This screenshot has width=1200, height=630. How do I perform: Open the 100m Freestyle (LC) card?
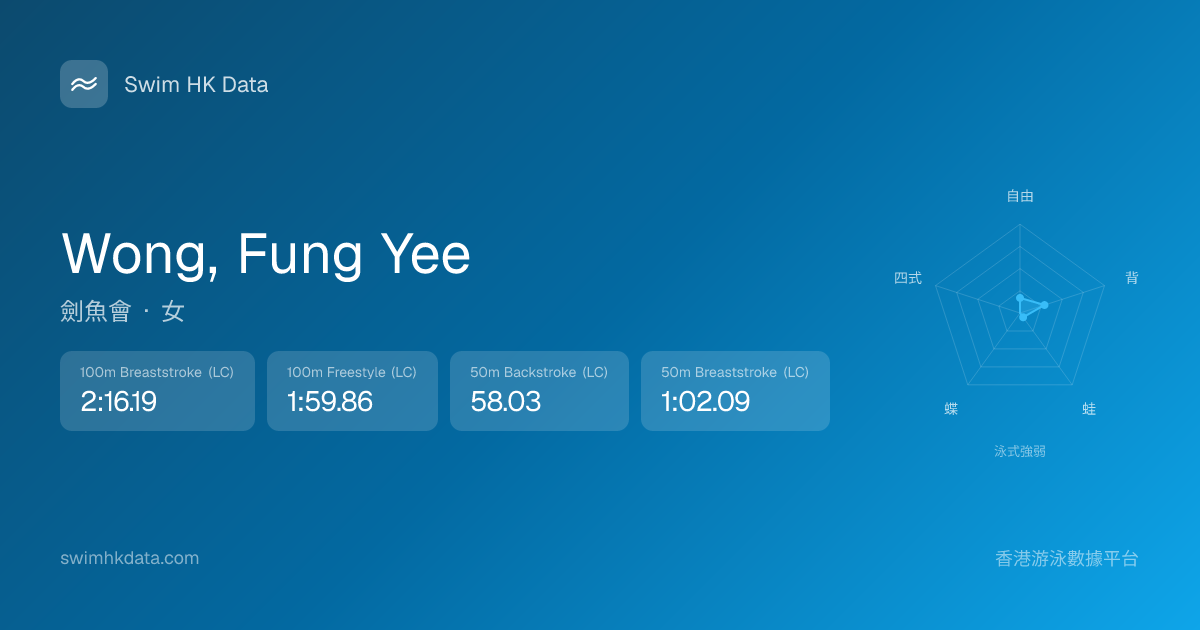pyautogui.click(x=352, y=390)
